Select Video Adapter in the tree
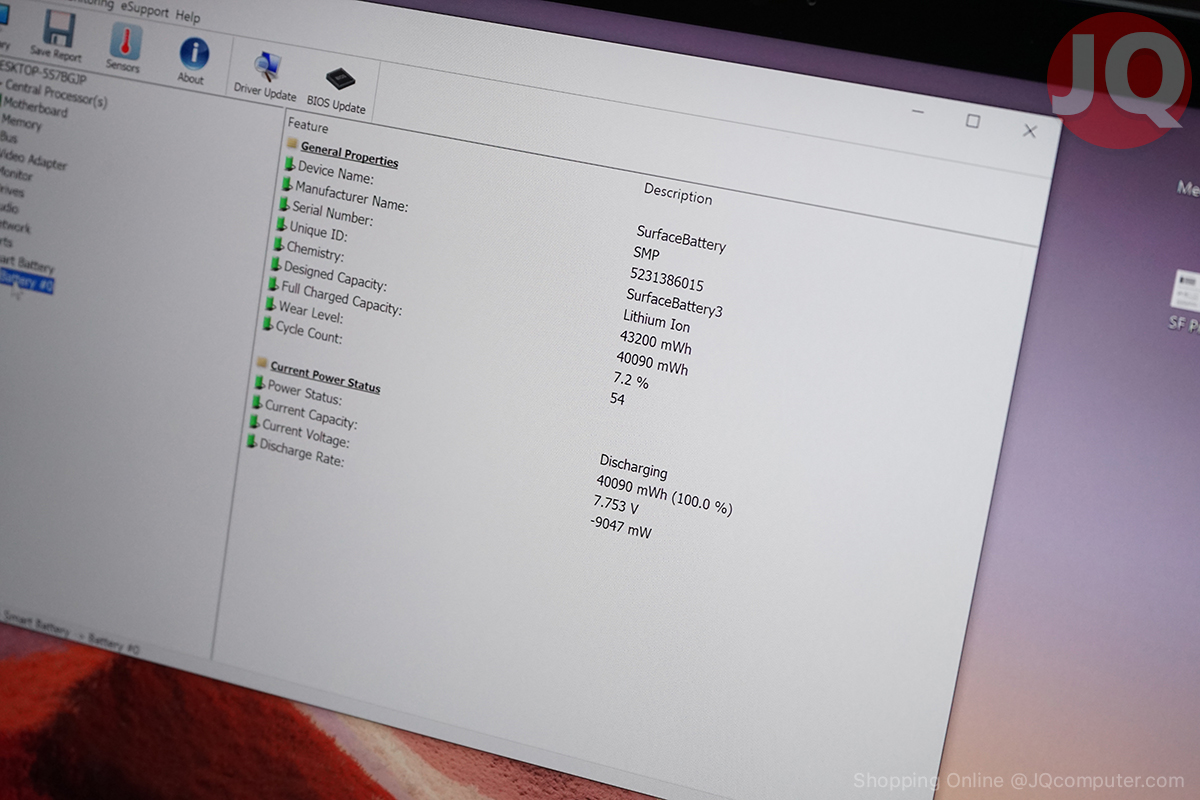The height and width of the screenshot is (800, 1200). coord(32,158)
